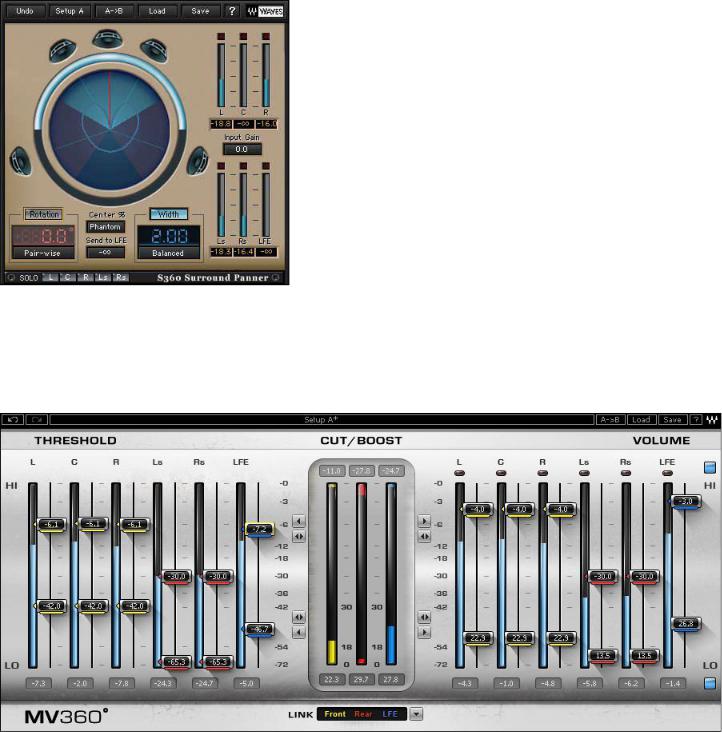Reset the LFE meter clip indicator in S360 Panner
722x732 pixels.
click(266, 166)
